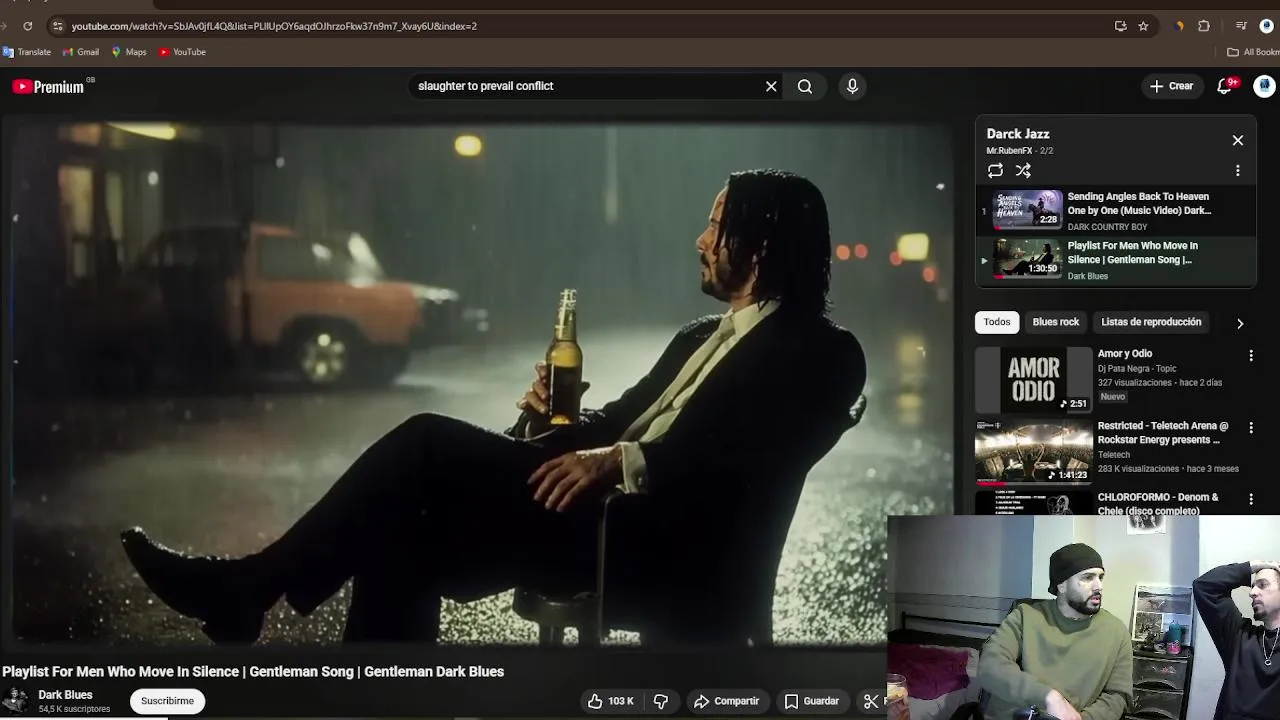Start voice search with the microphone icon

click(x=852, y=86)
